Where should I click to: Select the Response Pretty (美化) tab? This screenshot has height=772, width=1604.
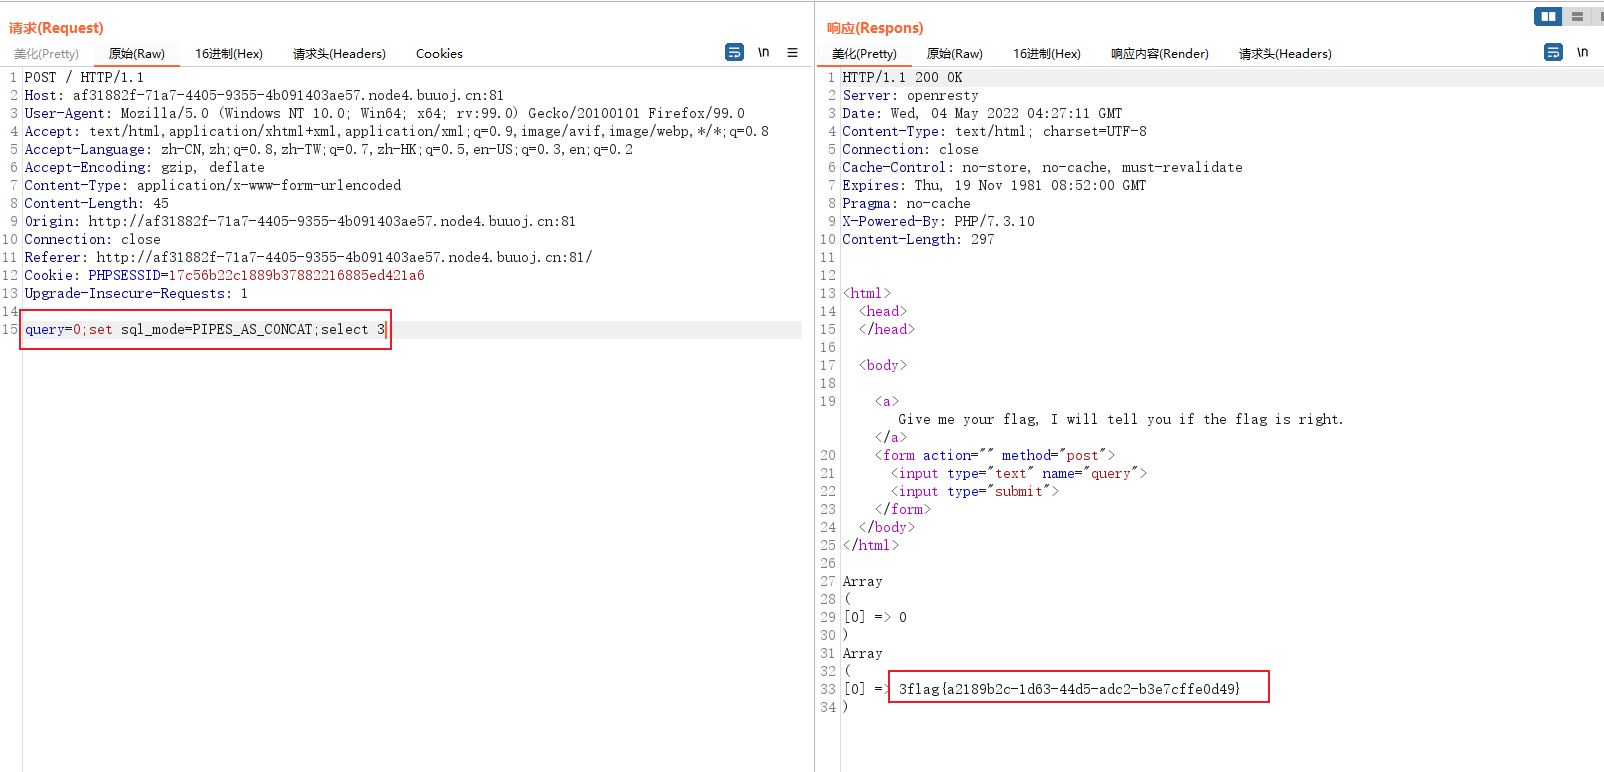(864, 54)
